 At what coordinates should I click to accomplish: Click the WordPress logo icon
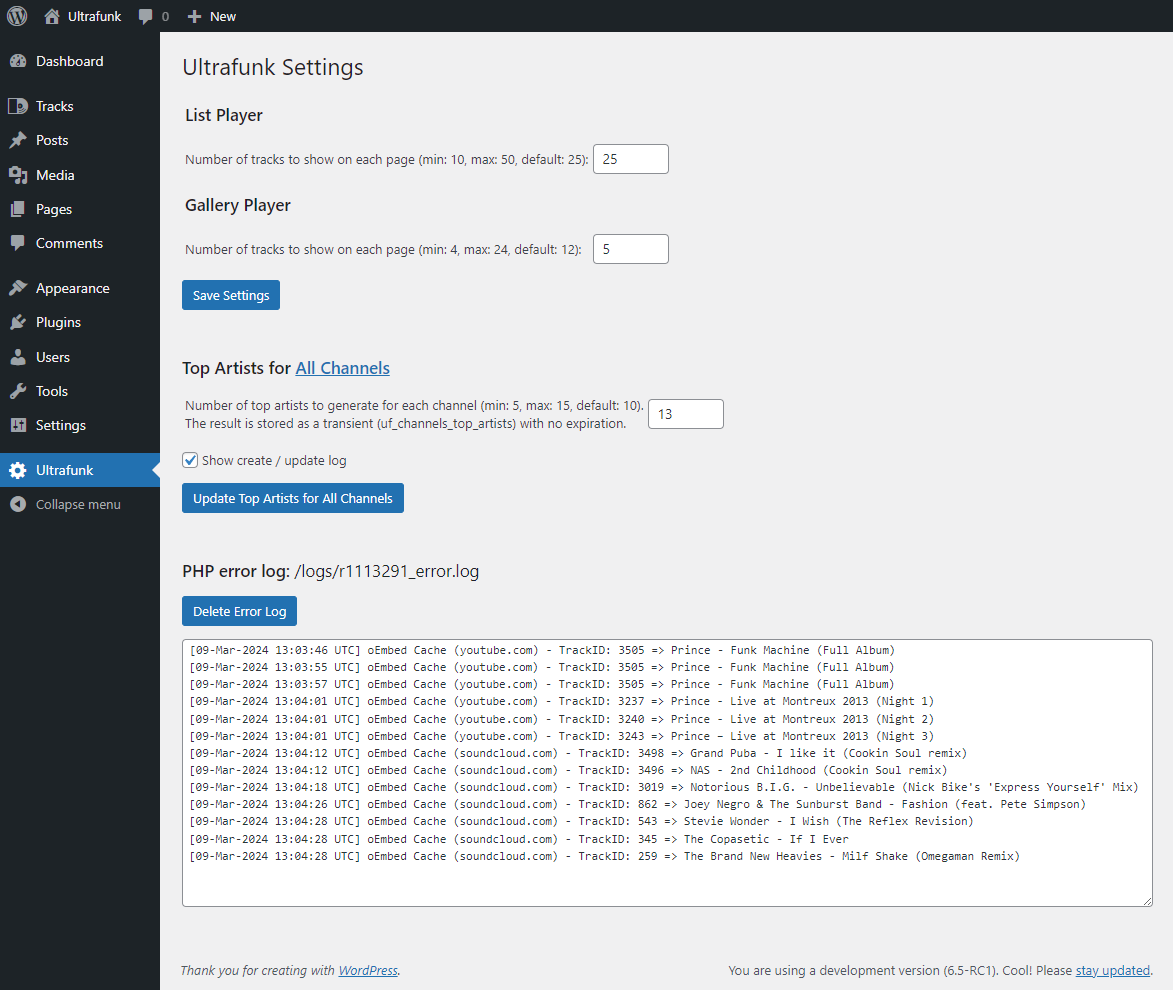[x=17, y=16]
